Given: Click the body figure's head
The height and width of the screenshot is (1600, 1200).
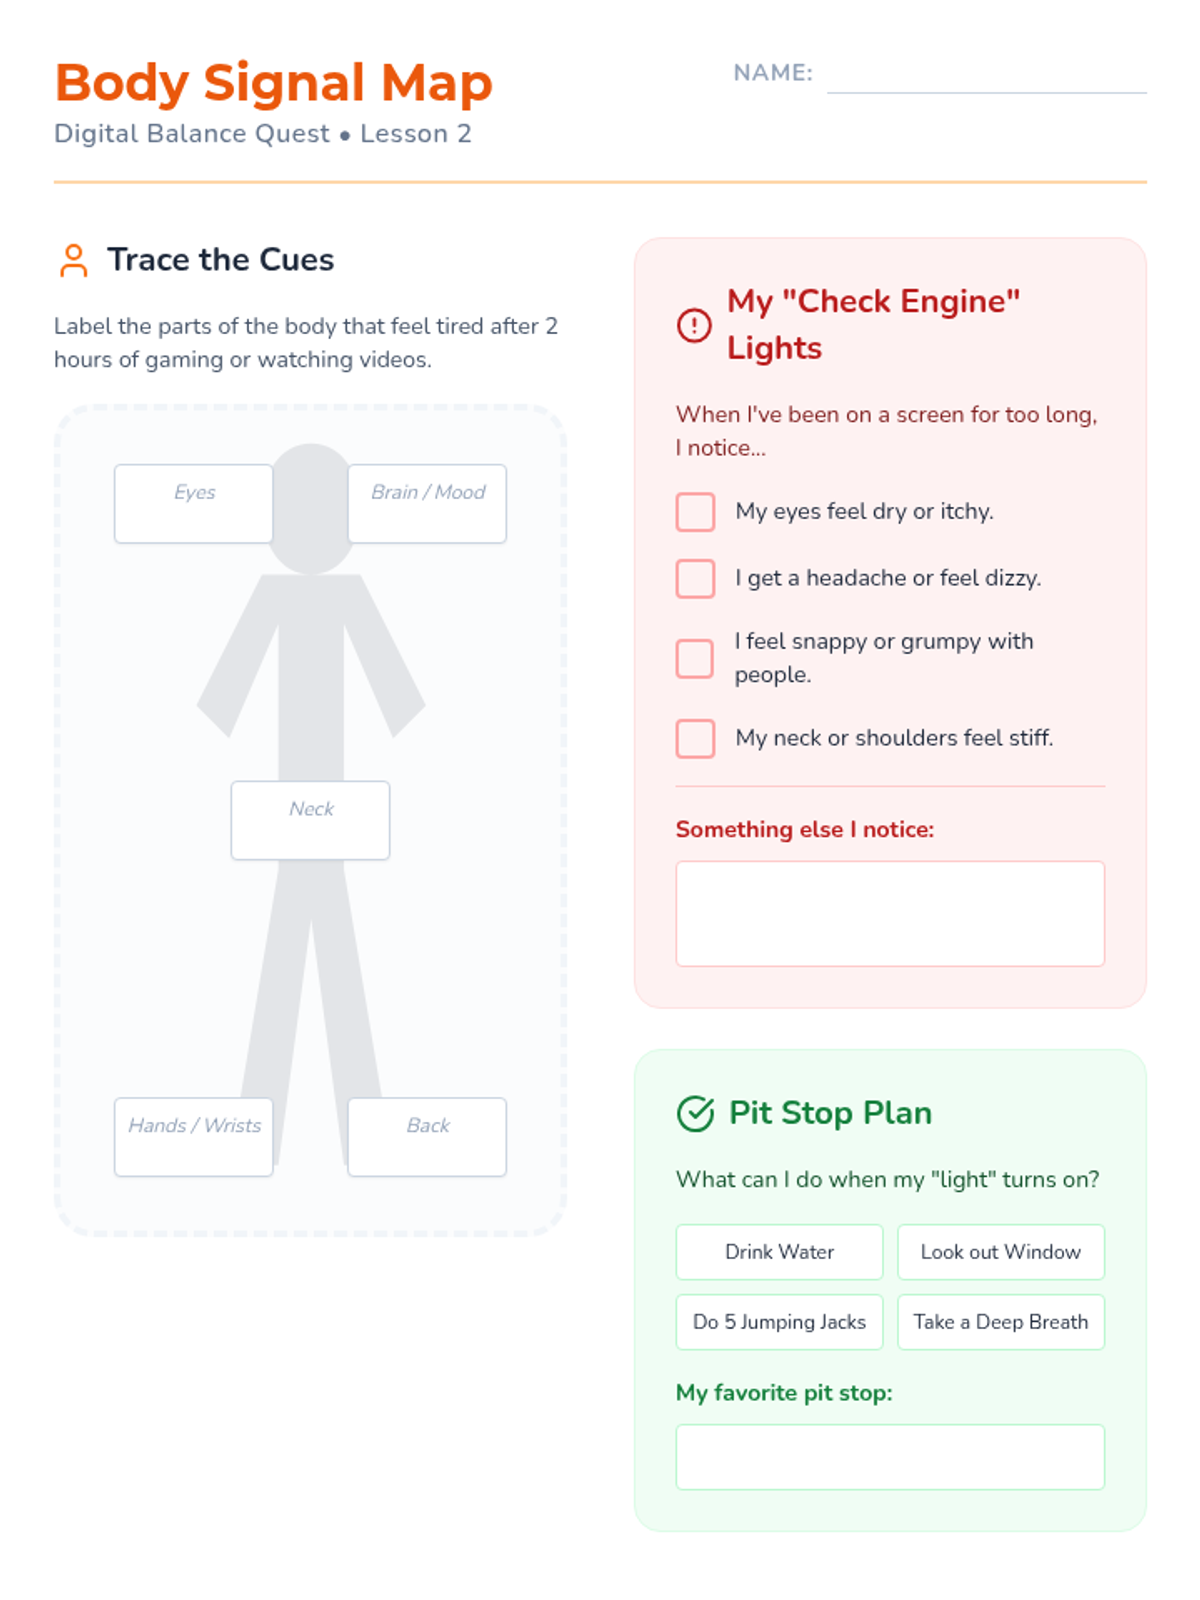Looking at the screenshot, I should pos(311,508).
